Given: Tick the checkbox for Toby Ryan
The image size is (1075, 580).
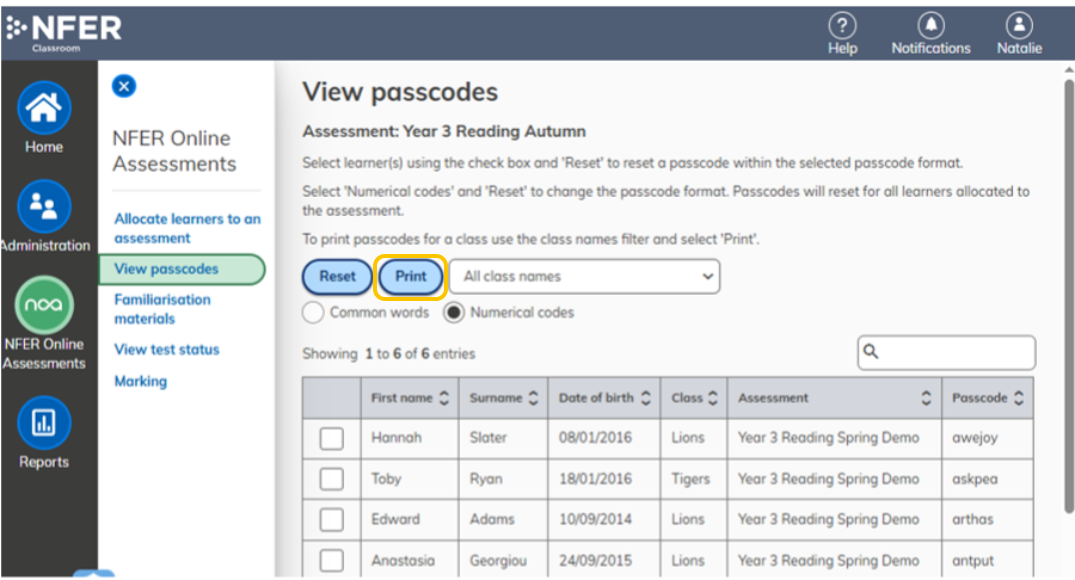Looking at the screenshot, I should pyautogui.click(x=332, y=479).
